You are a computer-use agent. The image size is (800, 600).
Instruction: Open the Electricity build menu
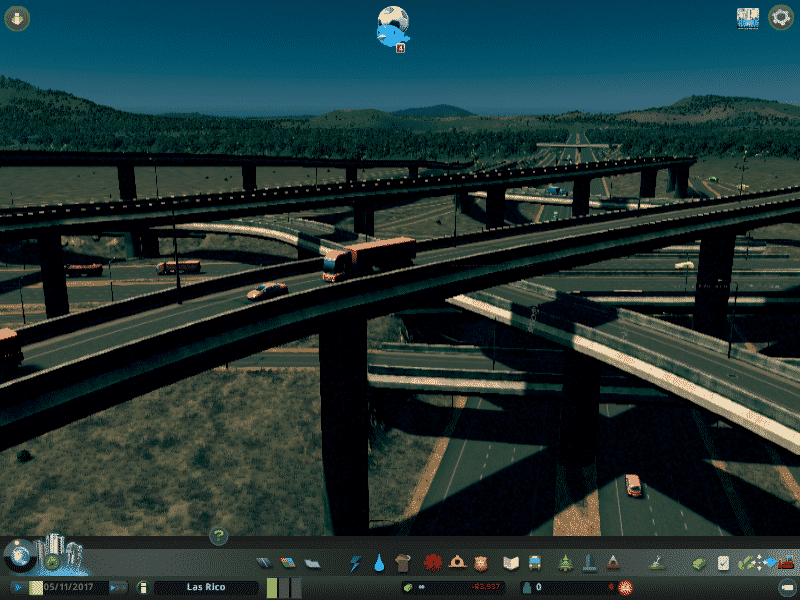coord(355,563)
